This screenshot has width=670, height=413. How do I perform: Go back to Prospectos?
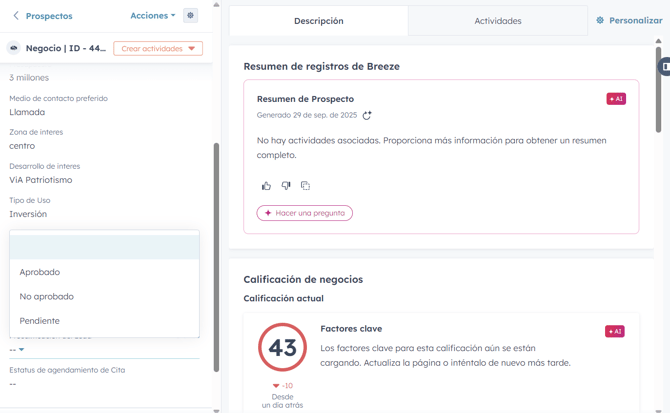42,16
